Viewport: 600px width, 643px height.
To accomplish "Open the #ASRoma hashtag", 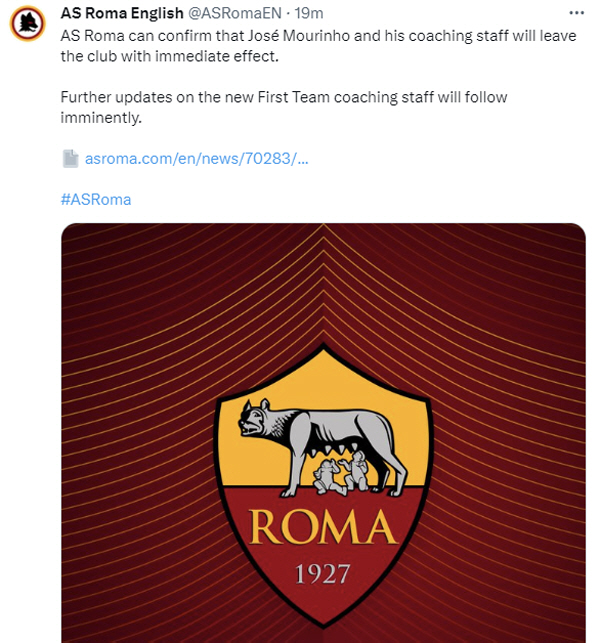I will coord(96,200).
